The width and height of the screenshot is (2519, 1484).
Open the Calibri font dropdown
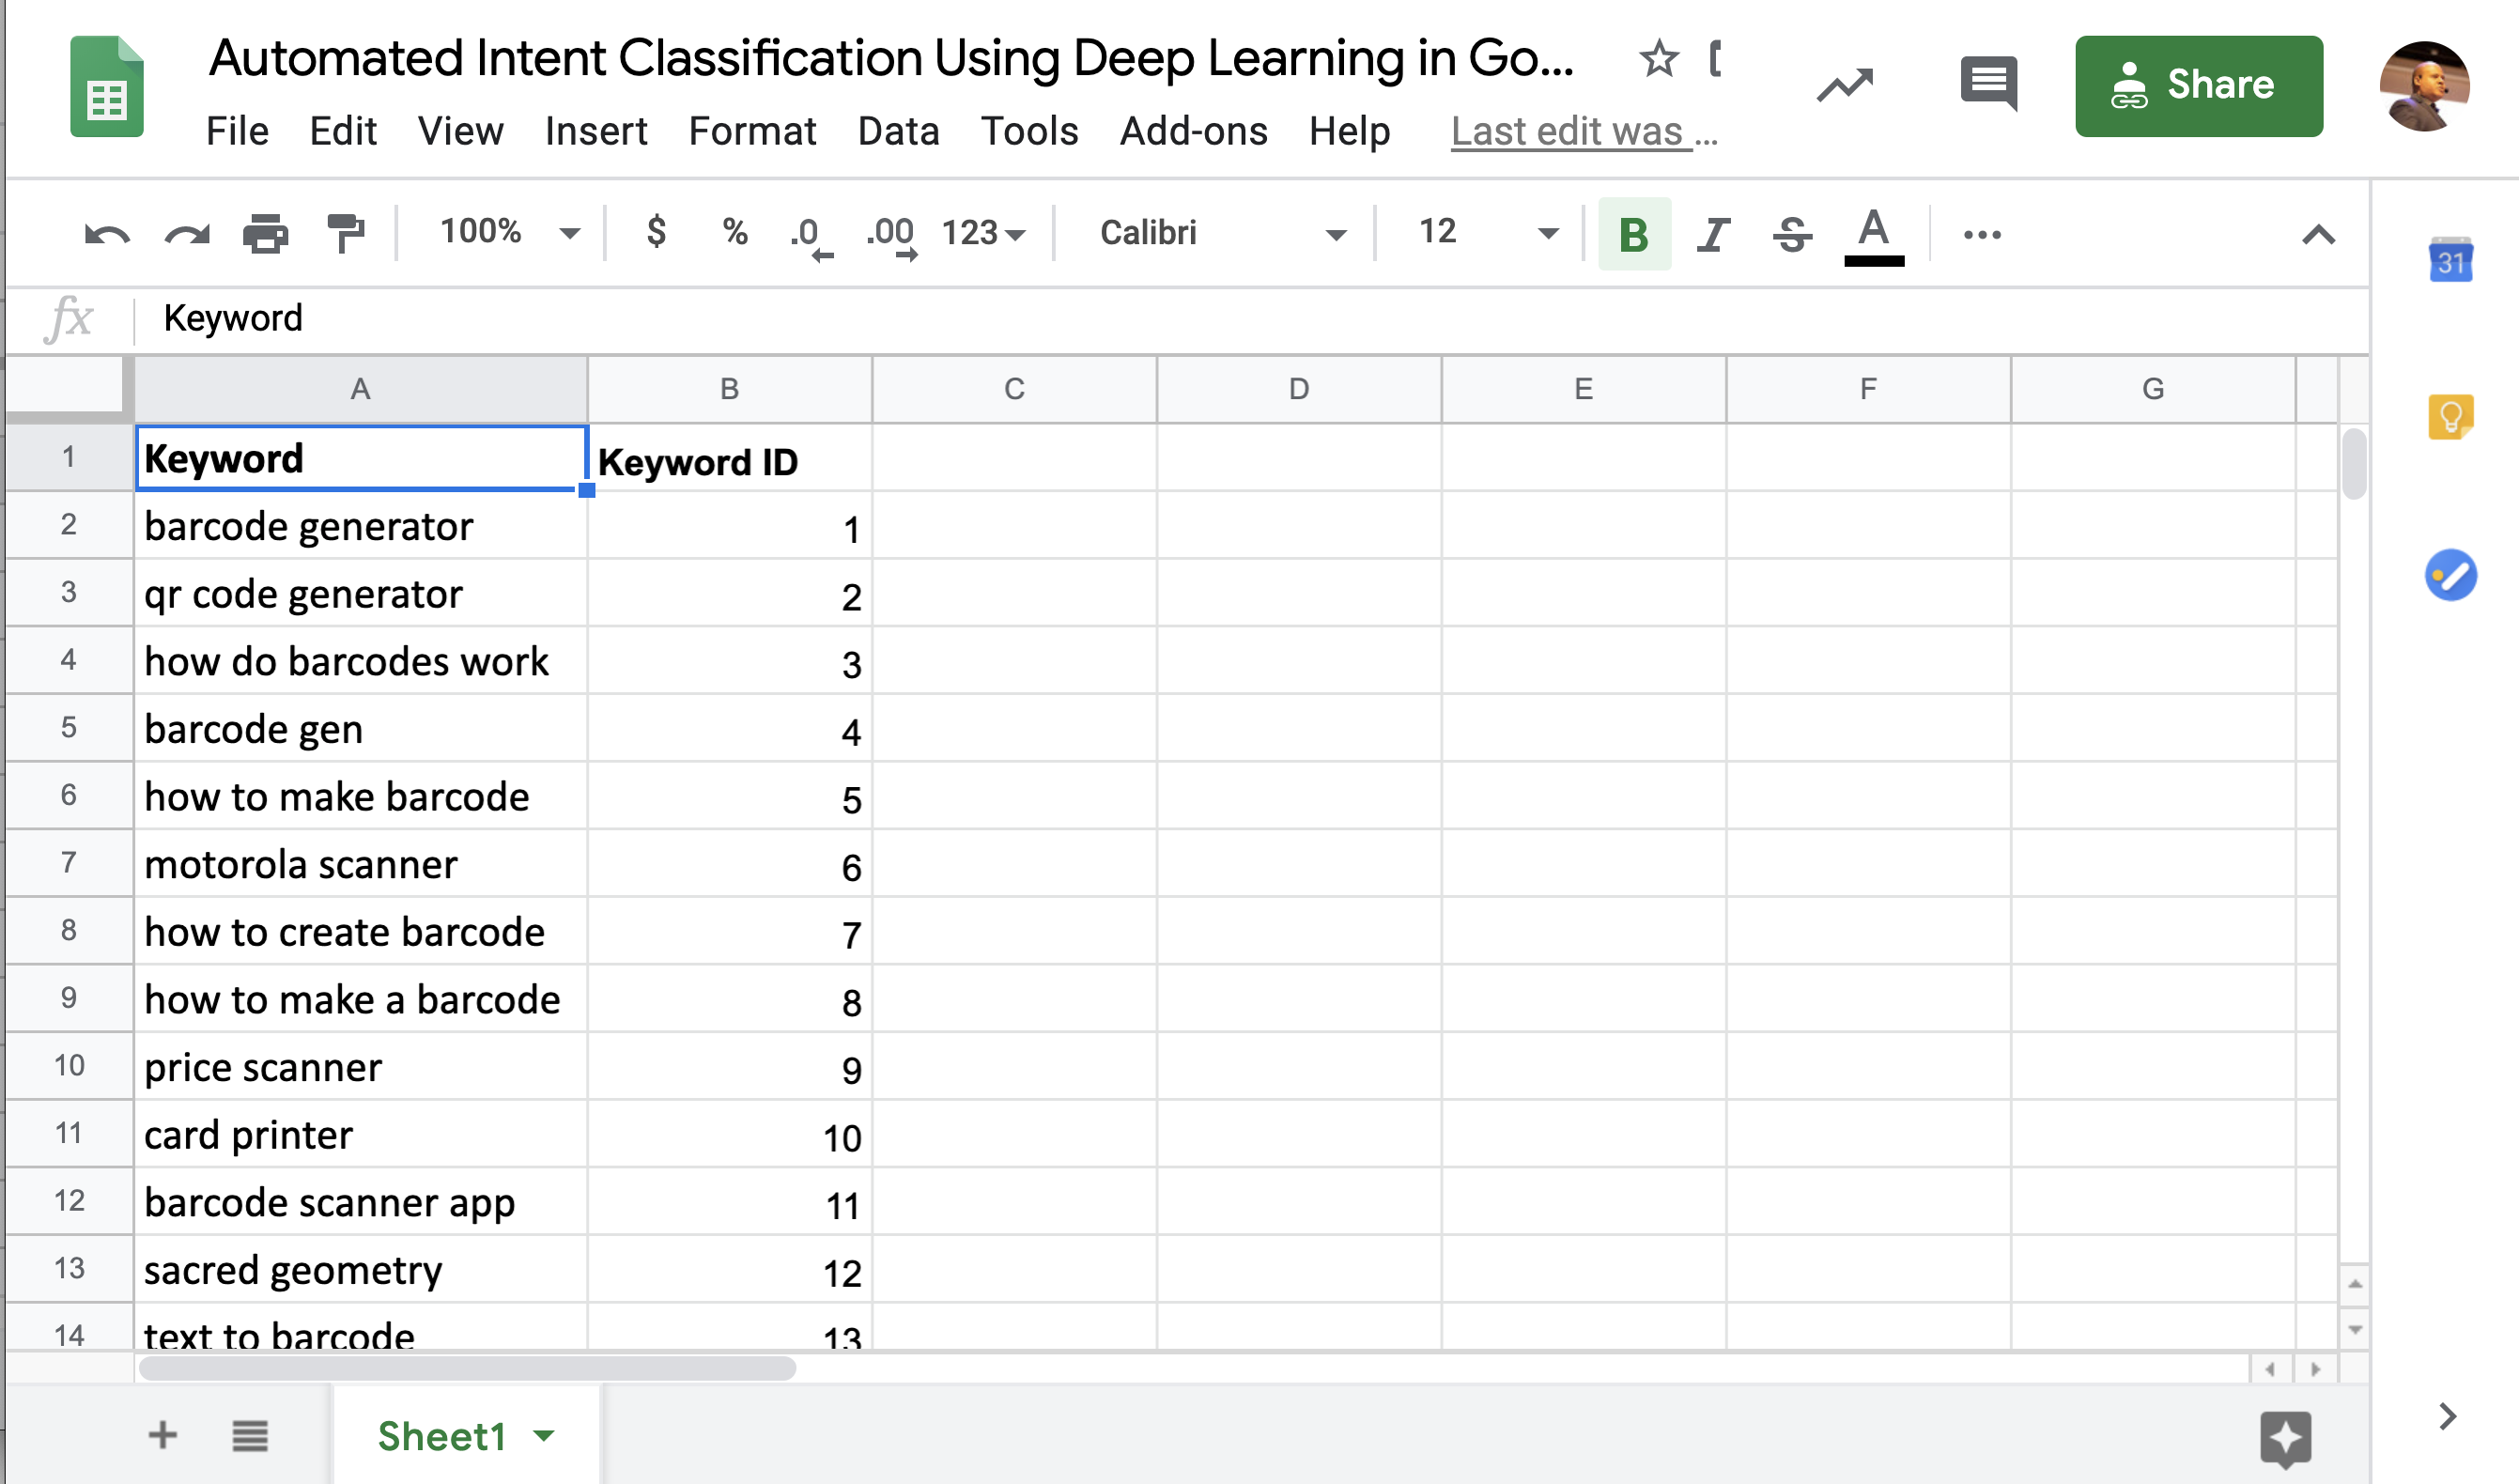click(1221, 233)
